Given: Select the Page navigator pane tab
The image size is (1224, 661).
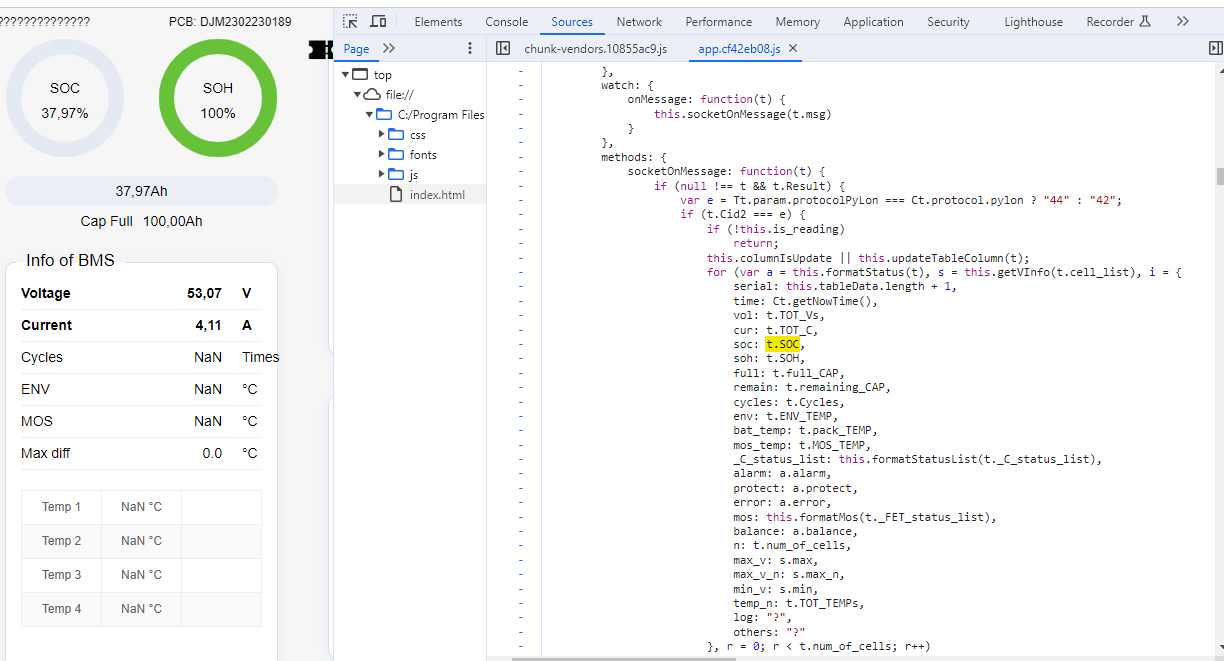Looking at the screenshot, I should 356,48.
